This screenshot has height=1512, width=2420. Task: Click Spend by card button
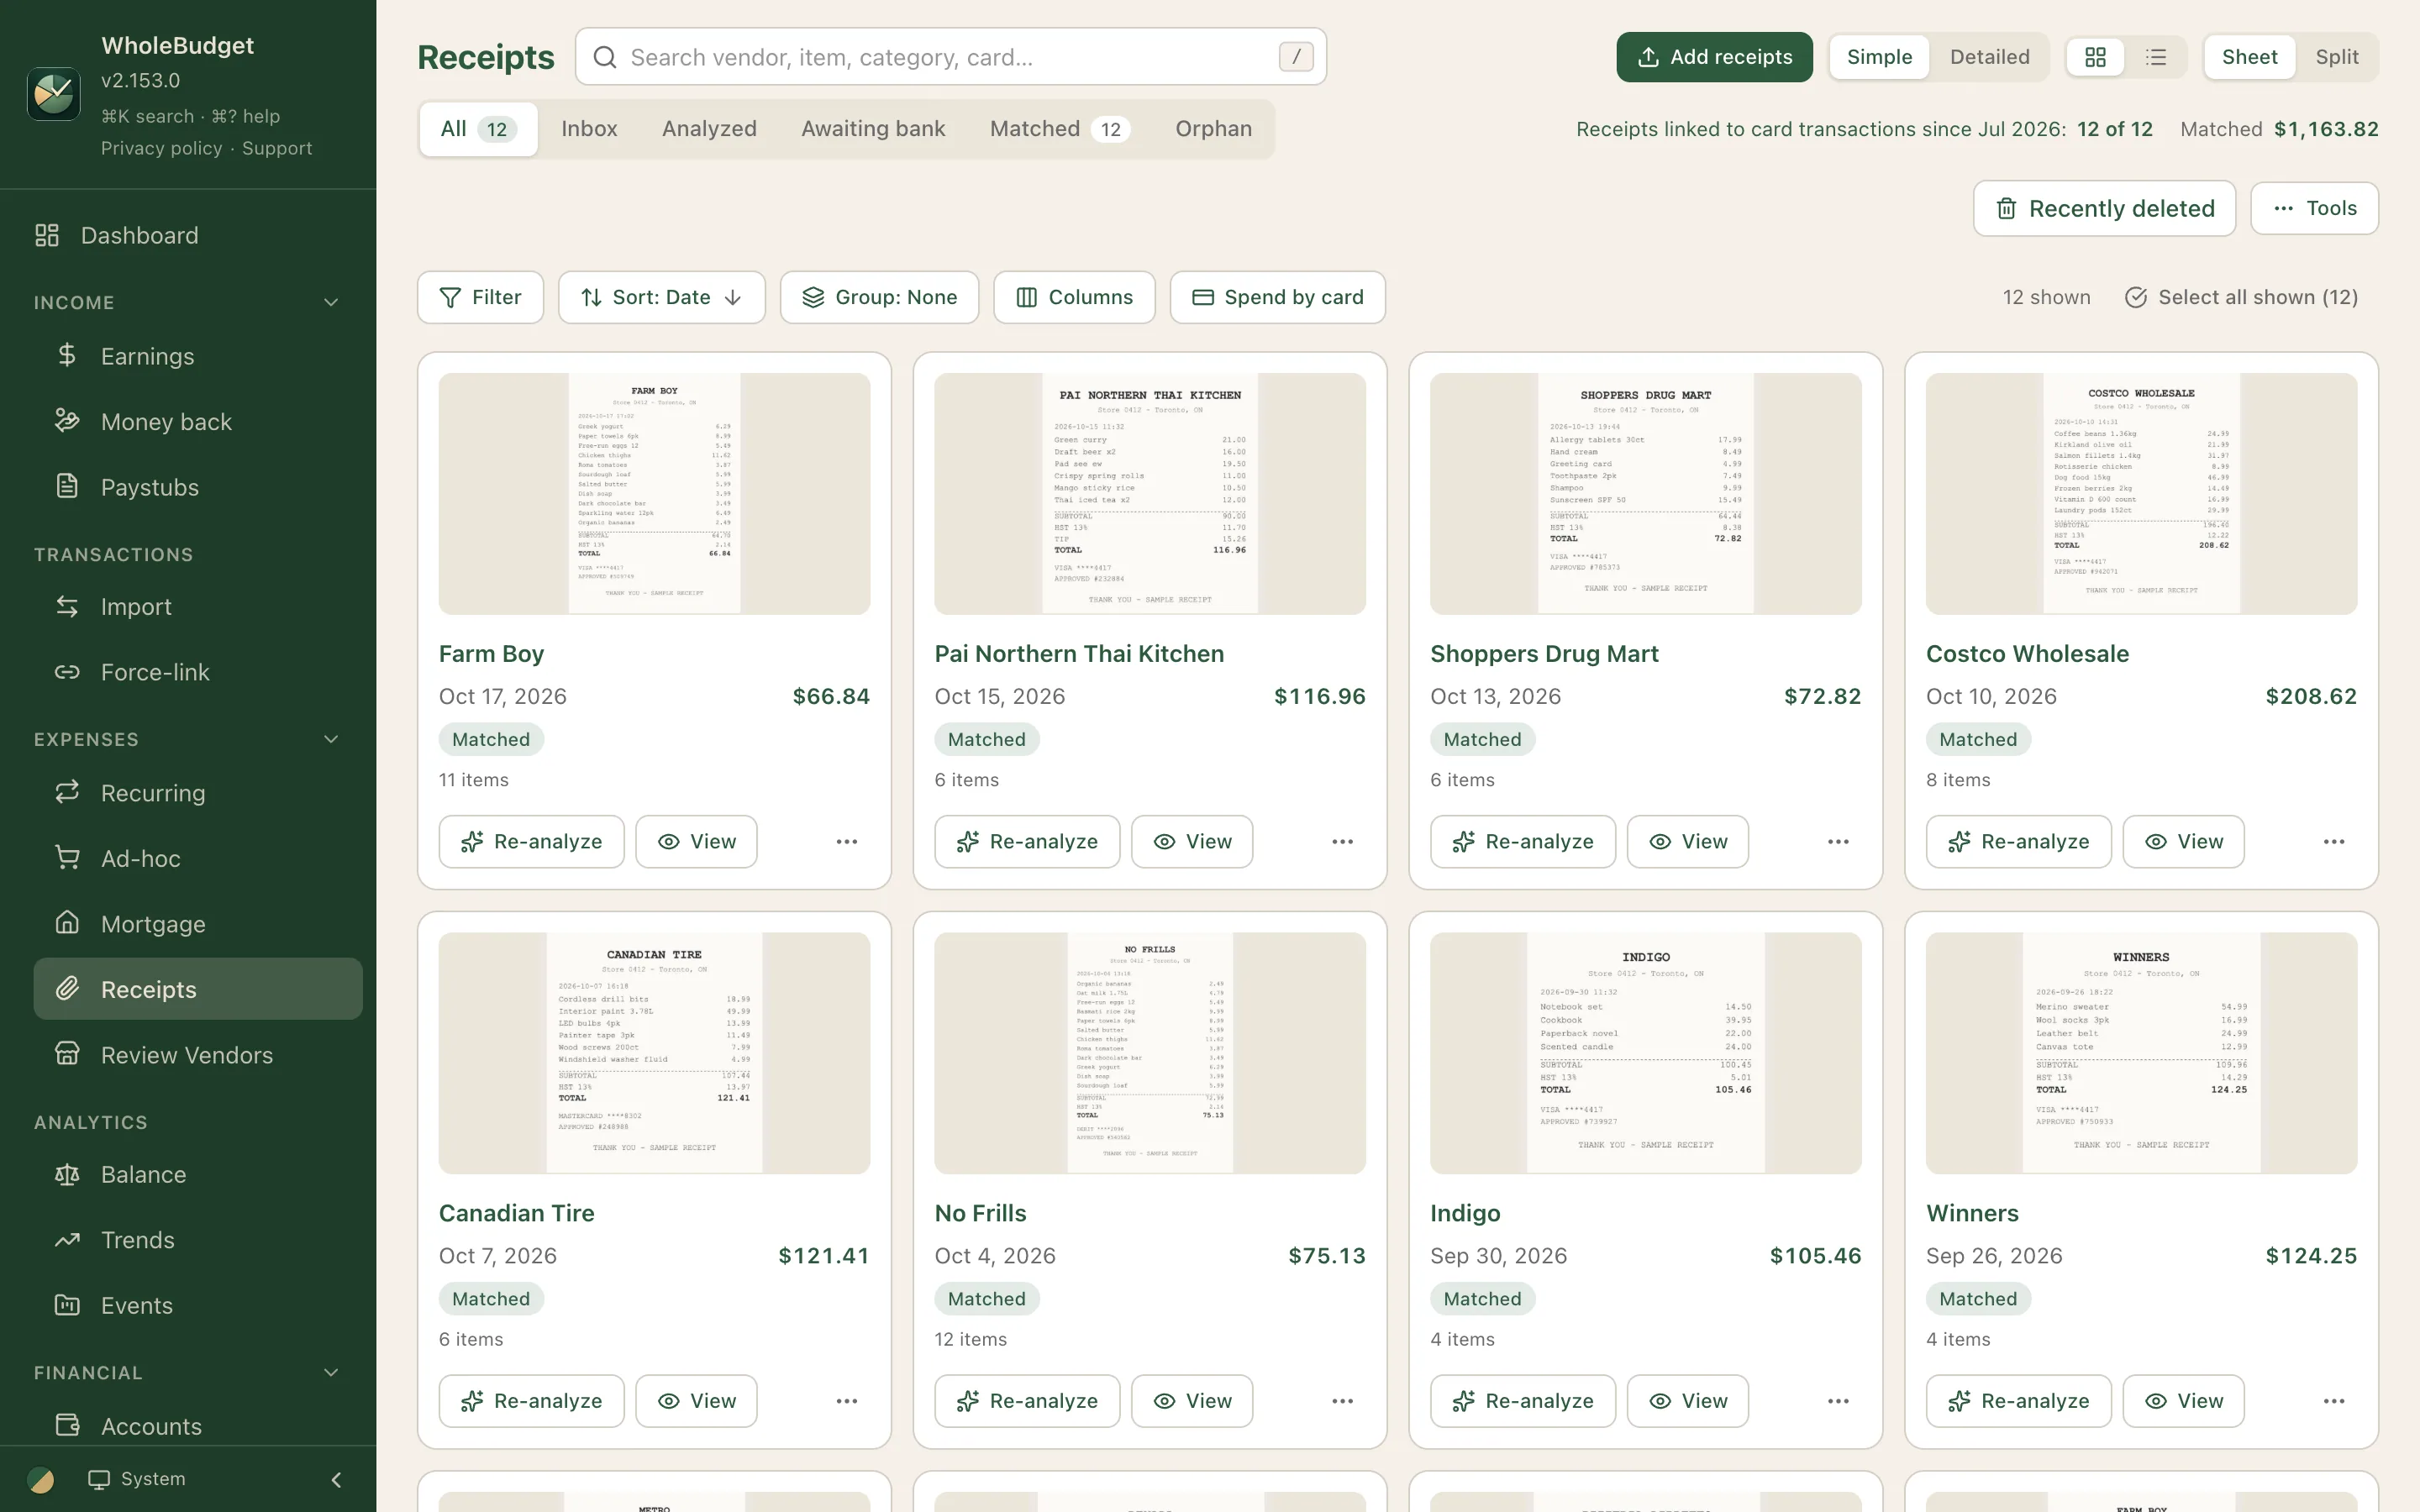(x=1278, y=297)
